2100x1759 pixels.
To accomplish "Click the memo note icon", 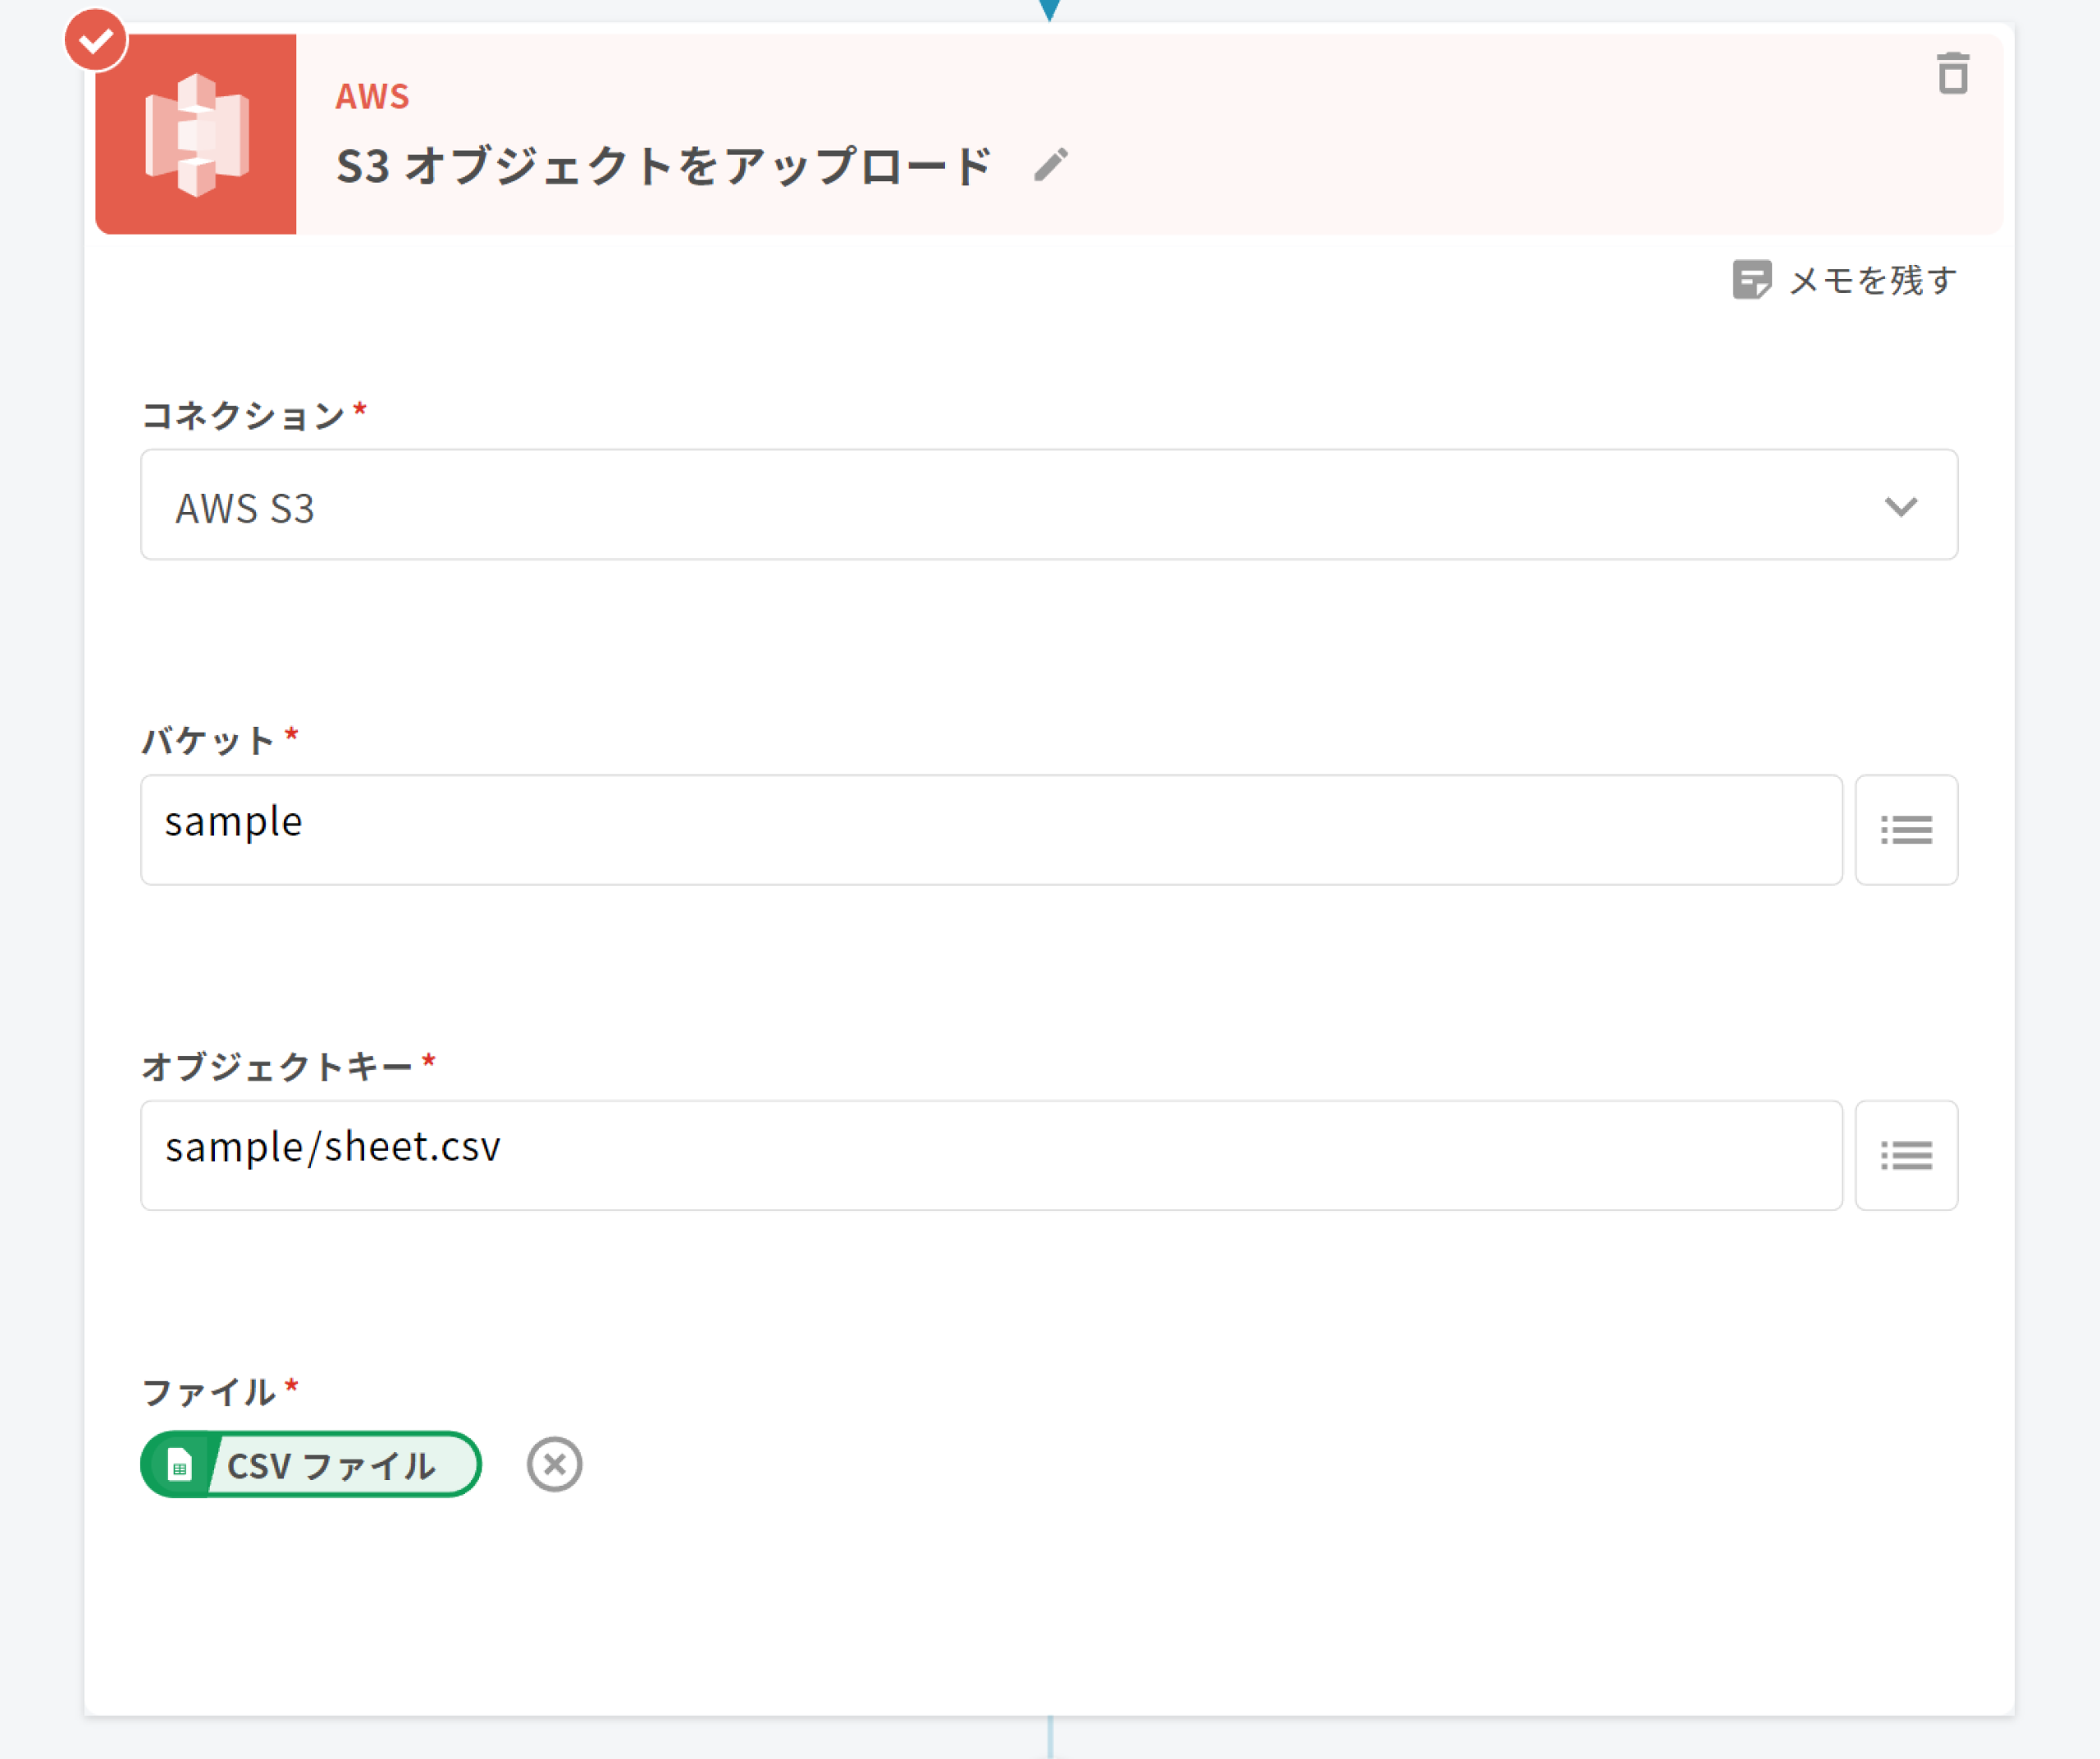I will [1751, 280].
